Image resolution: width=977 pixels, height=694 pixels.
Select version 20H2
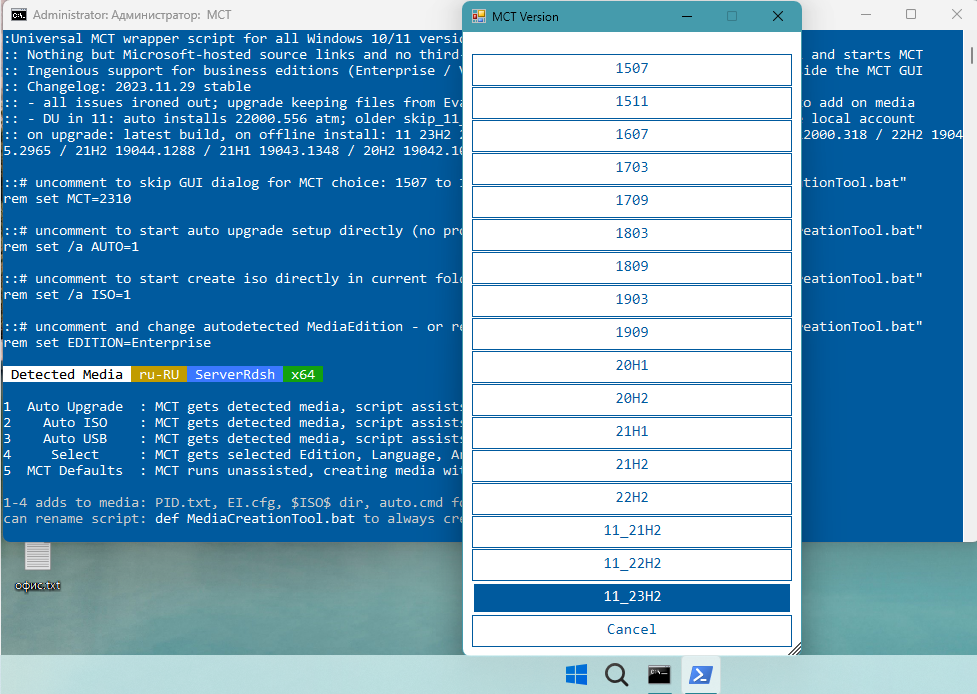point(632,399)
